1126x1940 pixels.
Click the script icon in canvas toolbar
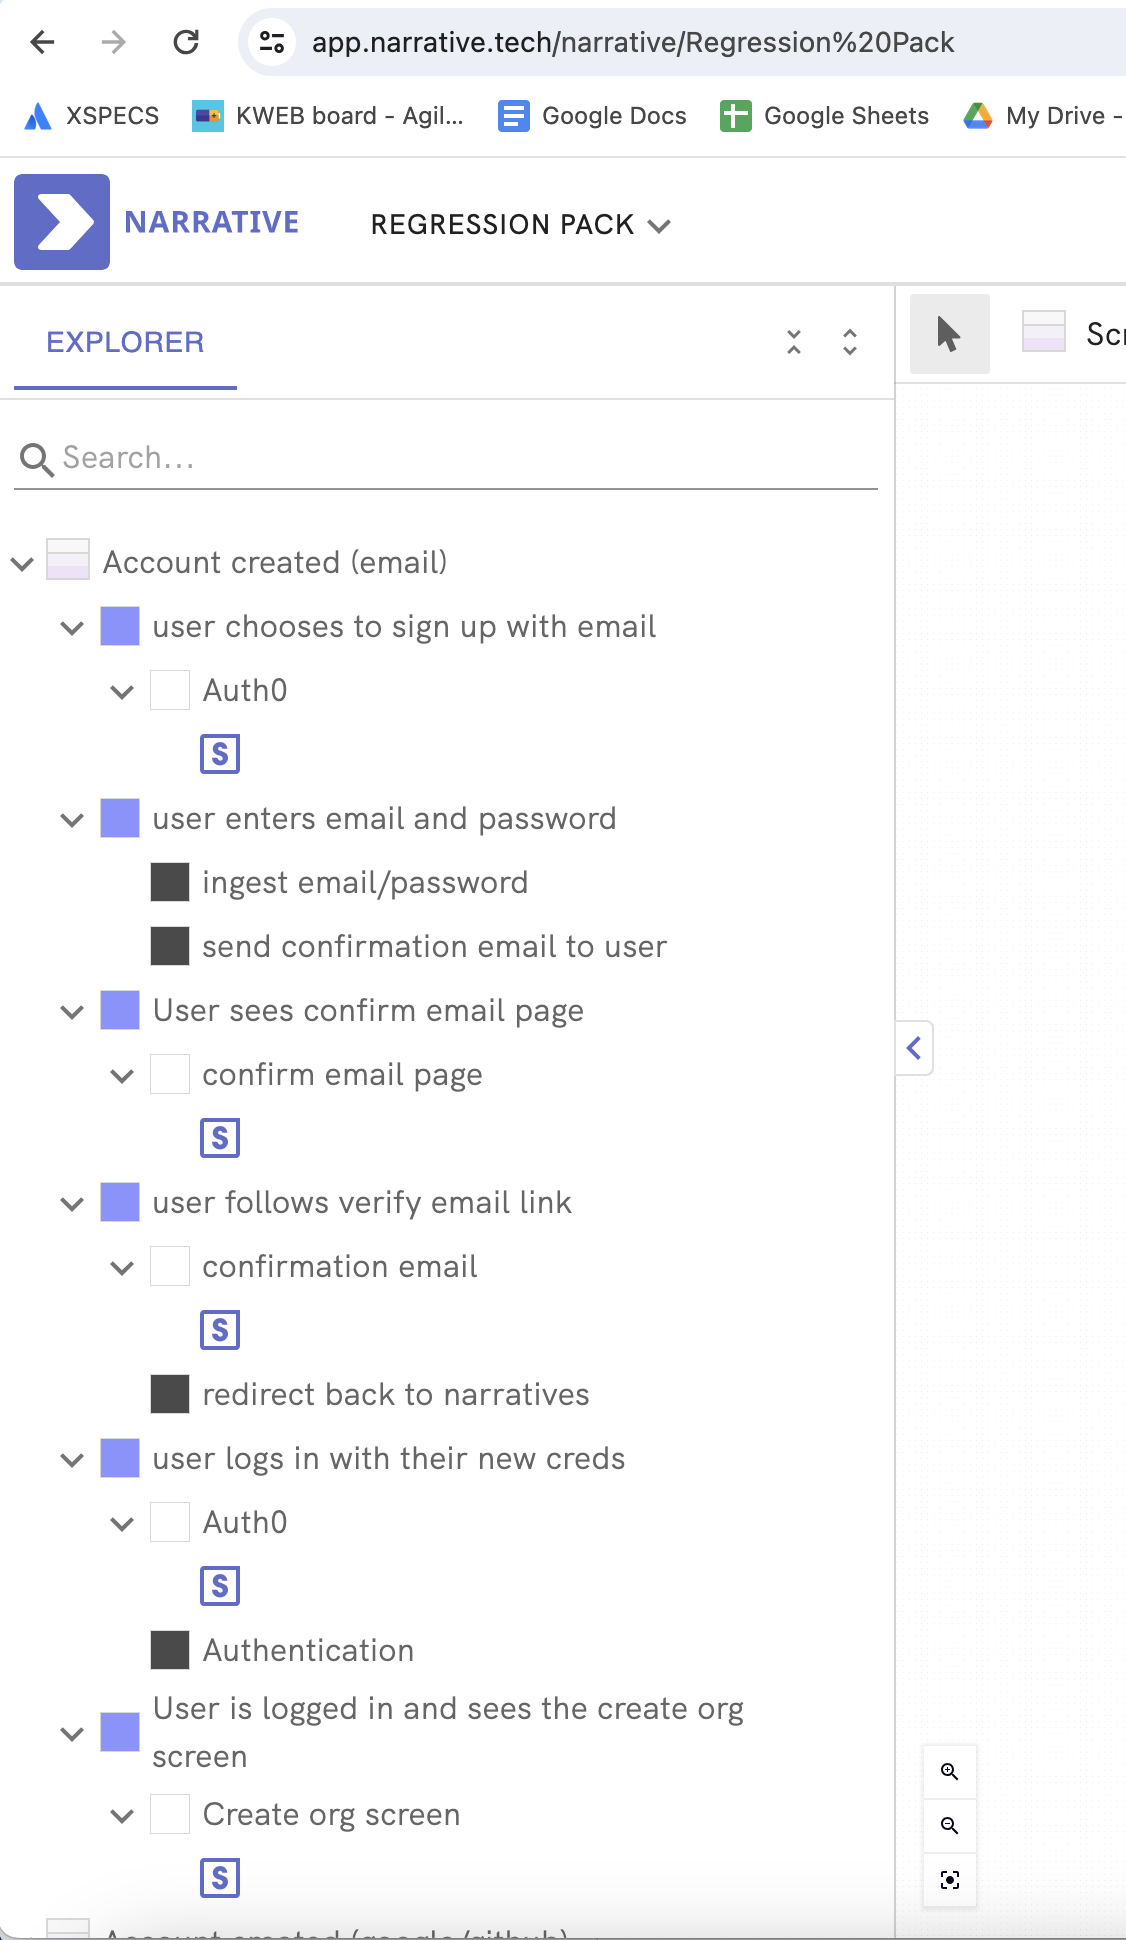tap(1044, 332)
